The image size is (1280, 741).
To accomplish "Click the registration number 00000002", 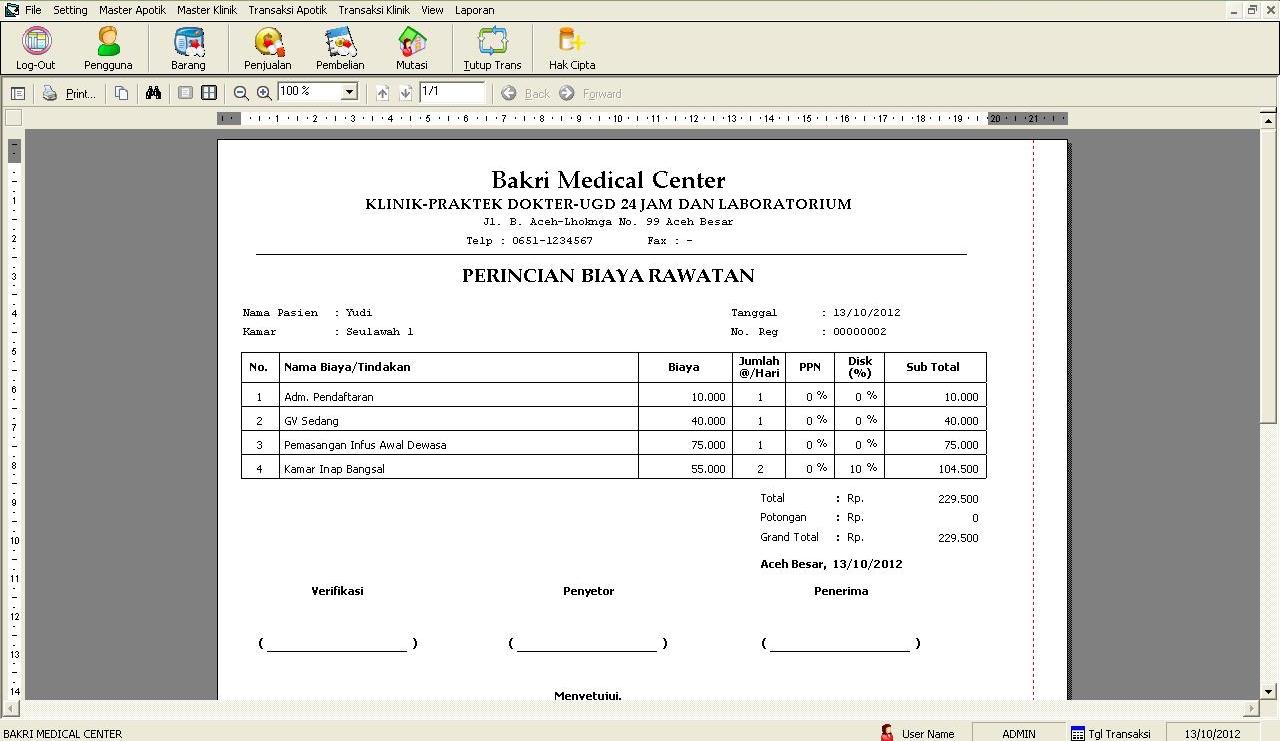I will (859, 331).
